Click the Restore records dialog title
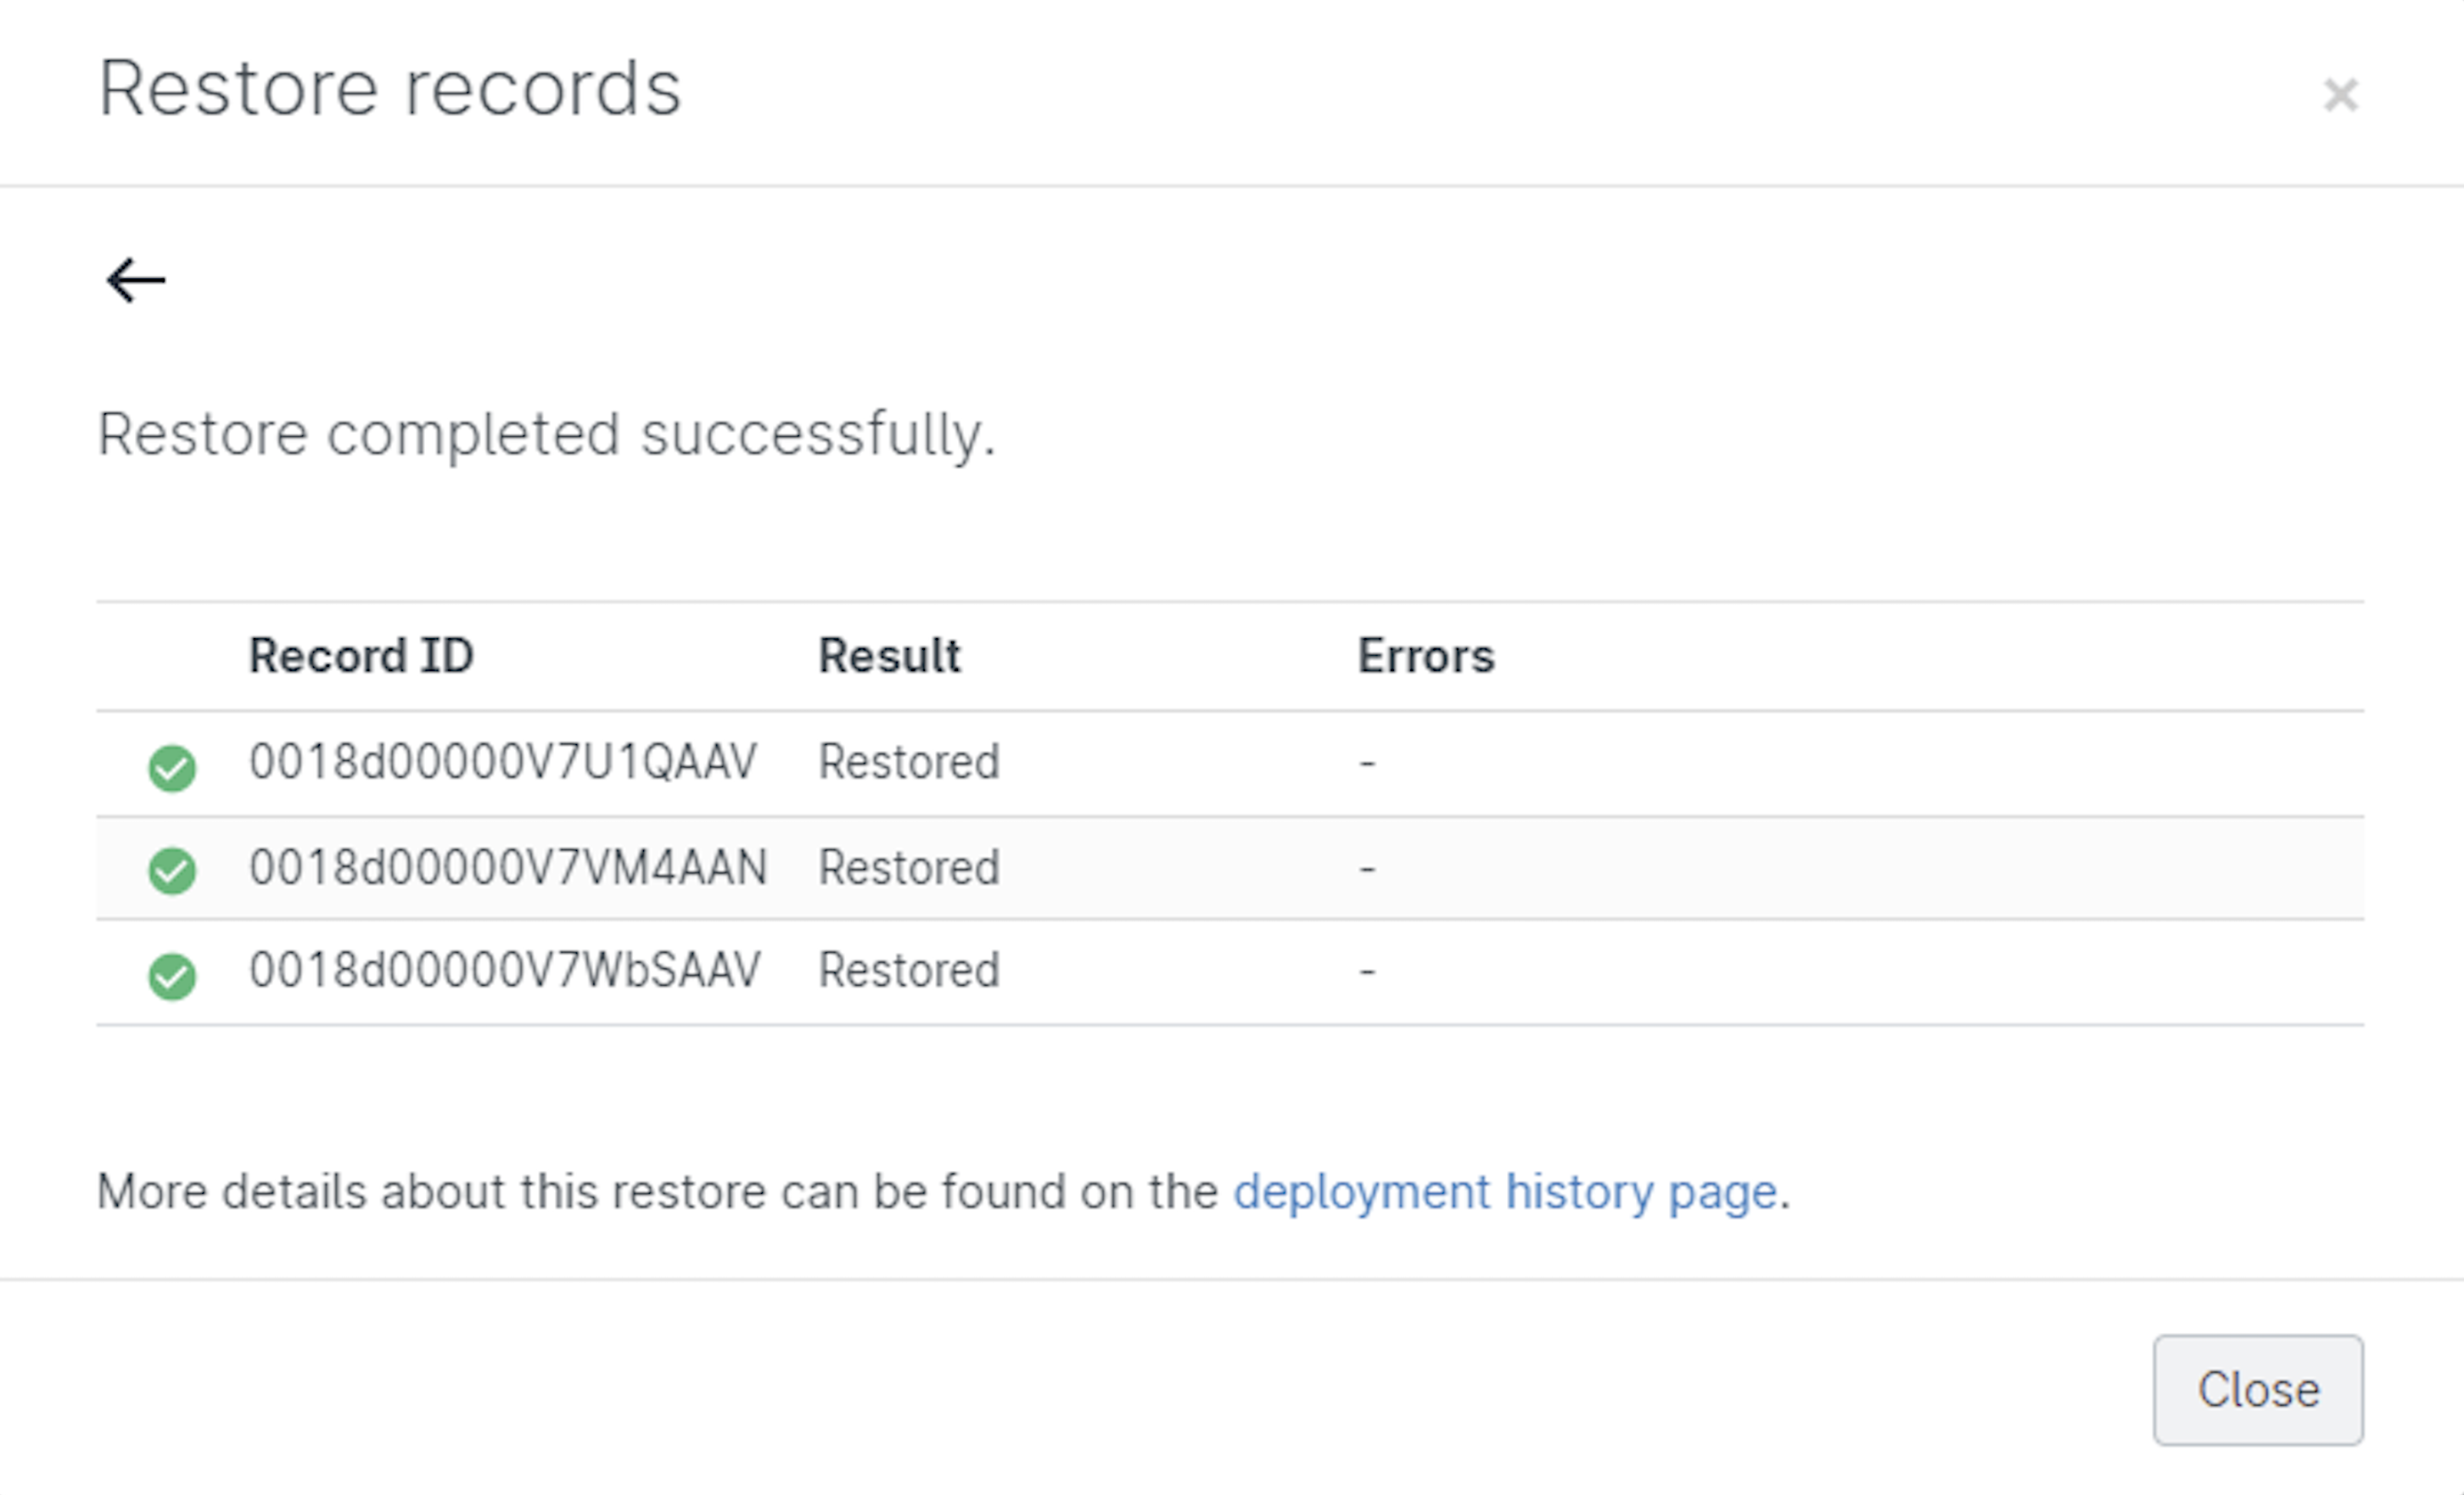The width and height of the screenshot is (2464, 1495). pos(390,88)
